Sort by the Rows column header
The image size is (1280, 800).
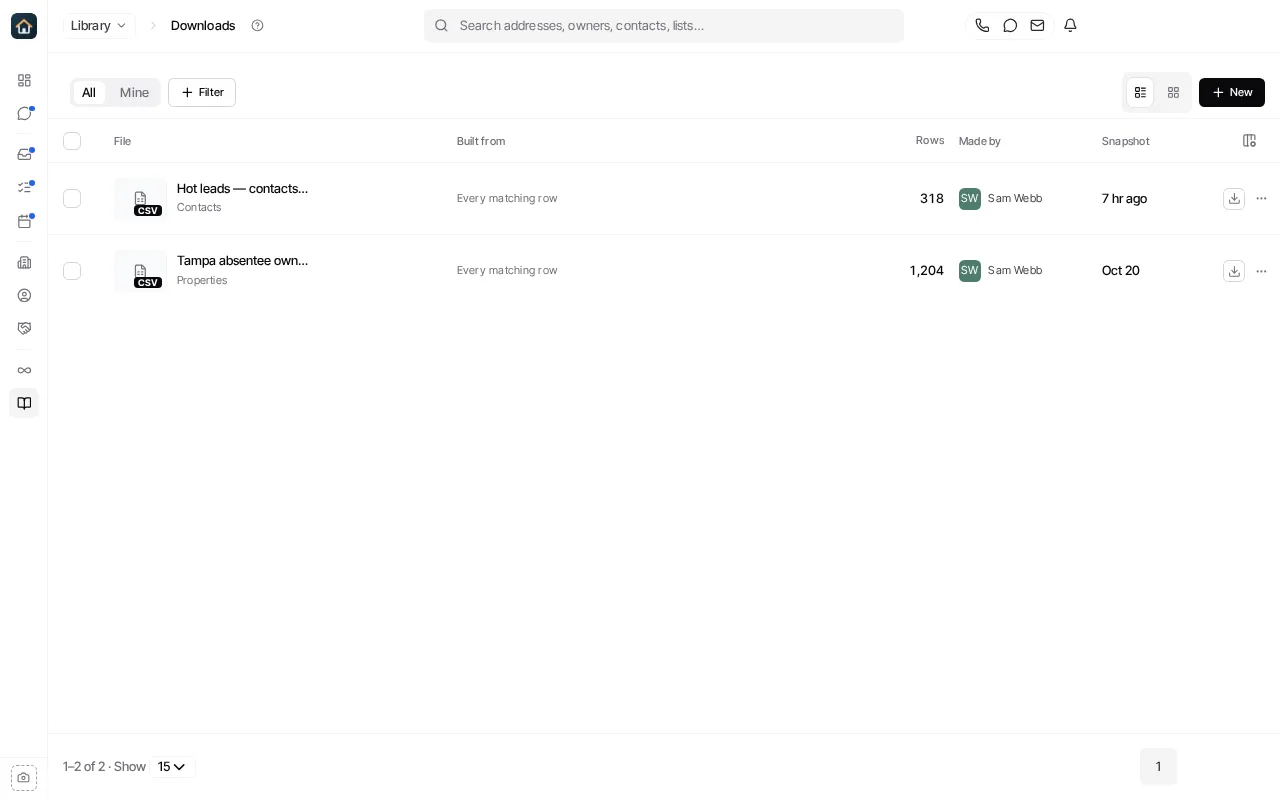coord(930,141)
